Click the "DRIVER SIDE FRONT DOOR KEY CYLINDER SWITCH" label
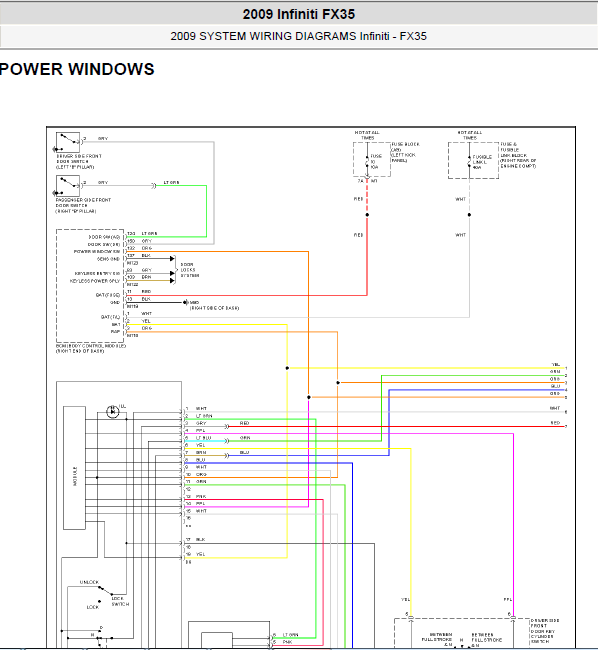 pos(545,631)
